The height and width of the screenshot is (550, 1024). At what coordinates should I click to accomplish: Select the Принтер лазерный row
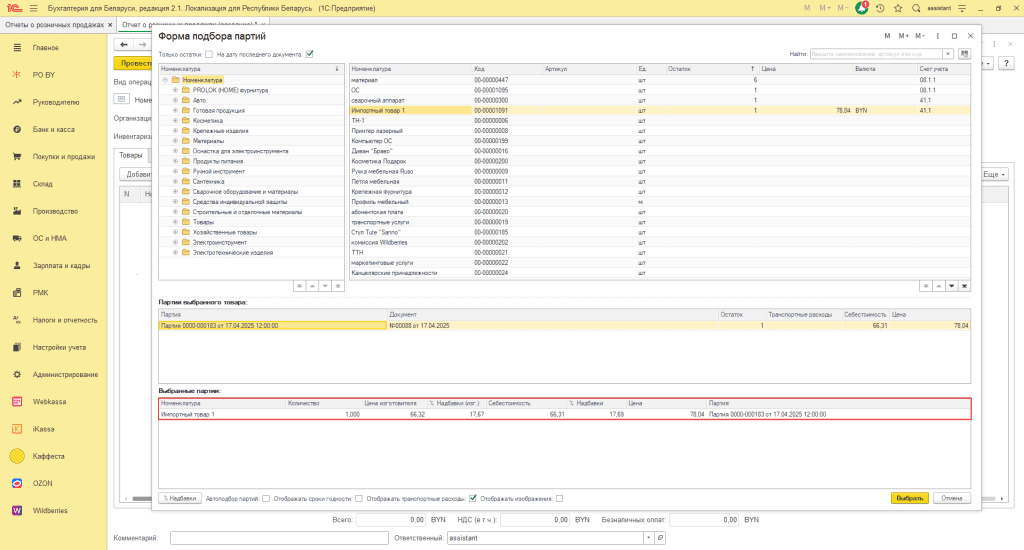pos(660,131)
